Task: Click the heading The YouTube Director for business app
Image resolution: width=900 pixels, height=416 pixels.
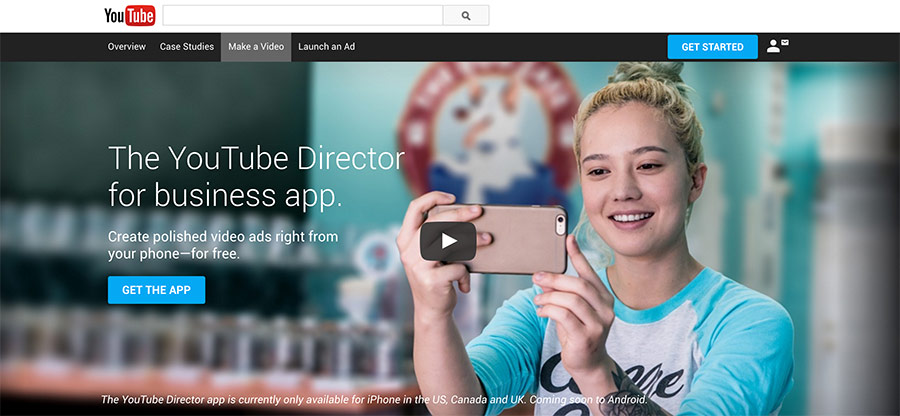Action: (256, 177)
